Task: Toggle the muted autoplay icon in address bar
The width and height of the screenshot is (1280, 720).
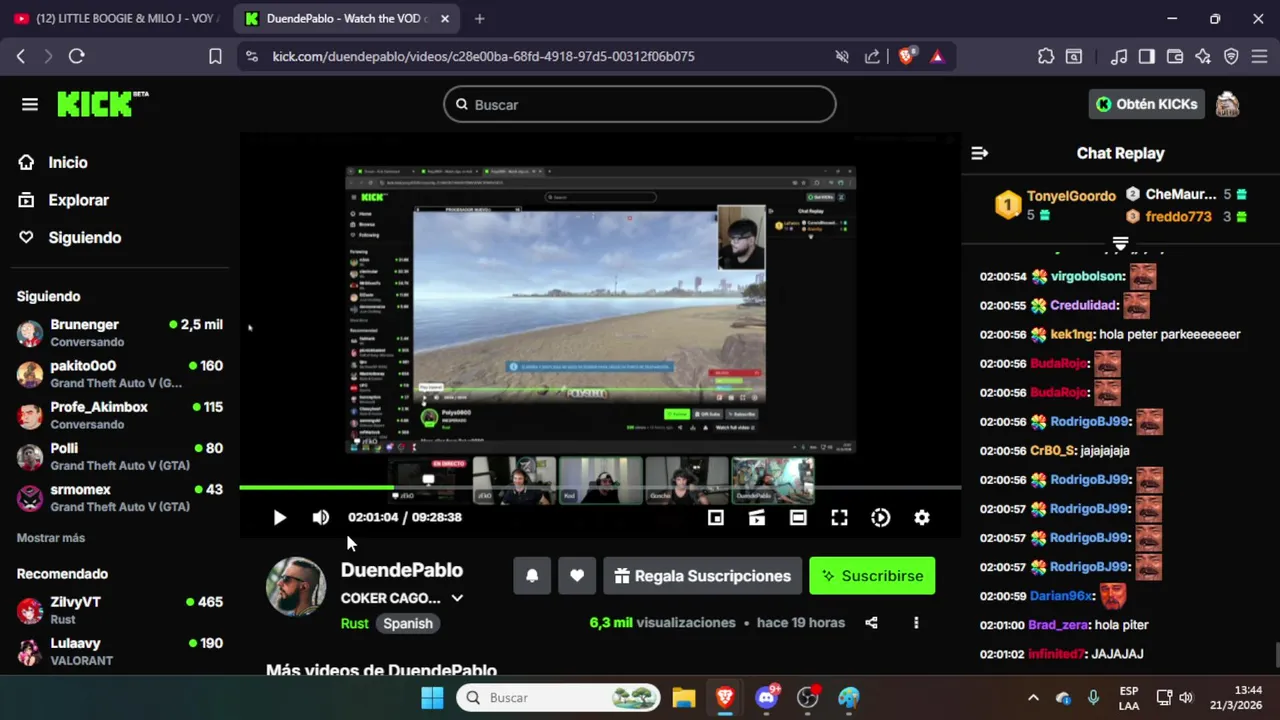Action: [842, 57]
